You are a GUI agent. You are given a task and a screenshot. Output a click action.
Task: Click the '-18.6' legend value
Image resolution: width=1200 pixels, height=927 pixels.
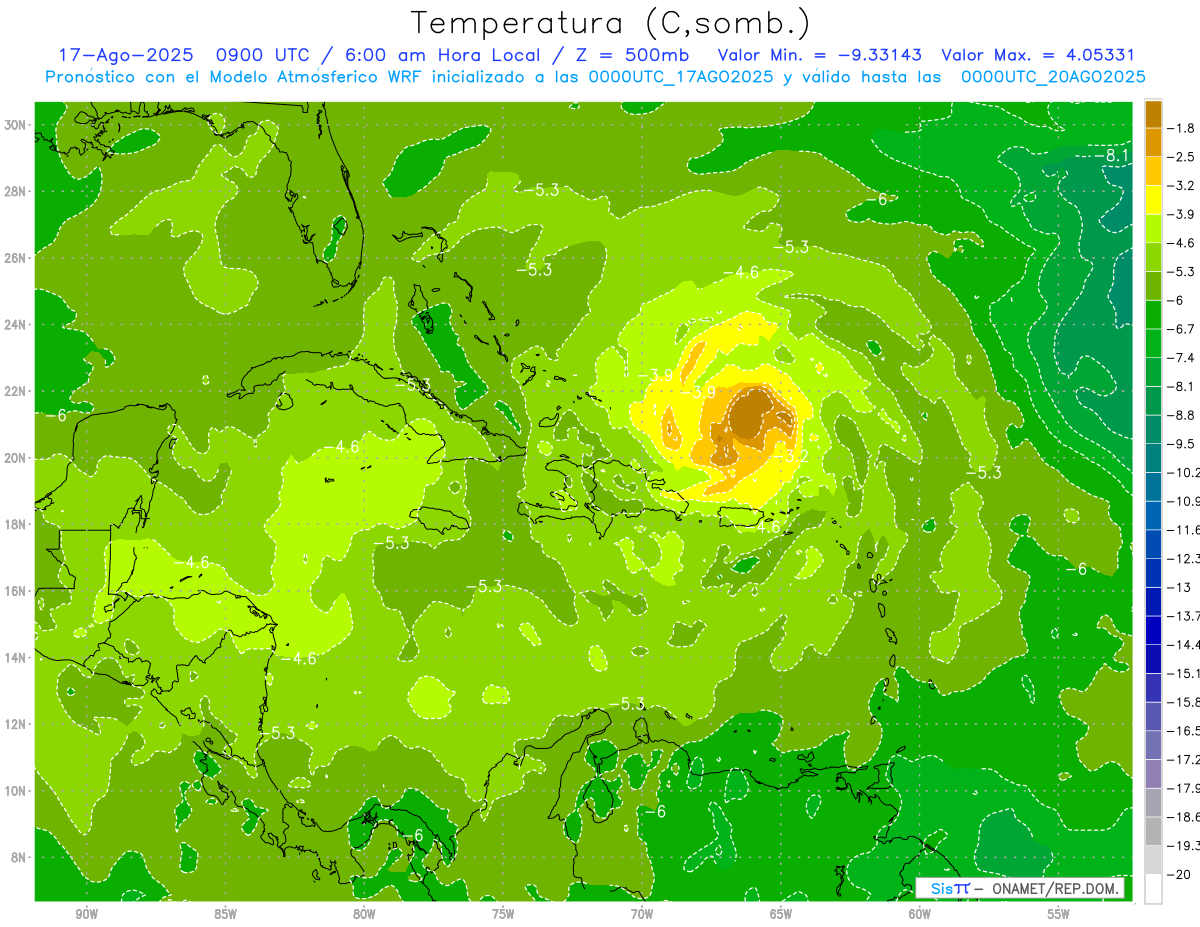[x=1184, y=817]
